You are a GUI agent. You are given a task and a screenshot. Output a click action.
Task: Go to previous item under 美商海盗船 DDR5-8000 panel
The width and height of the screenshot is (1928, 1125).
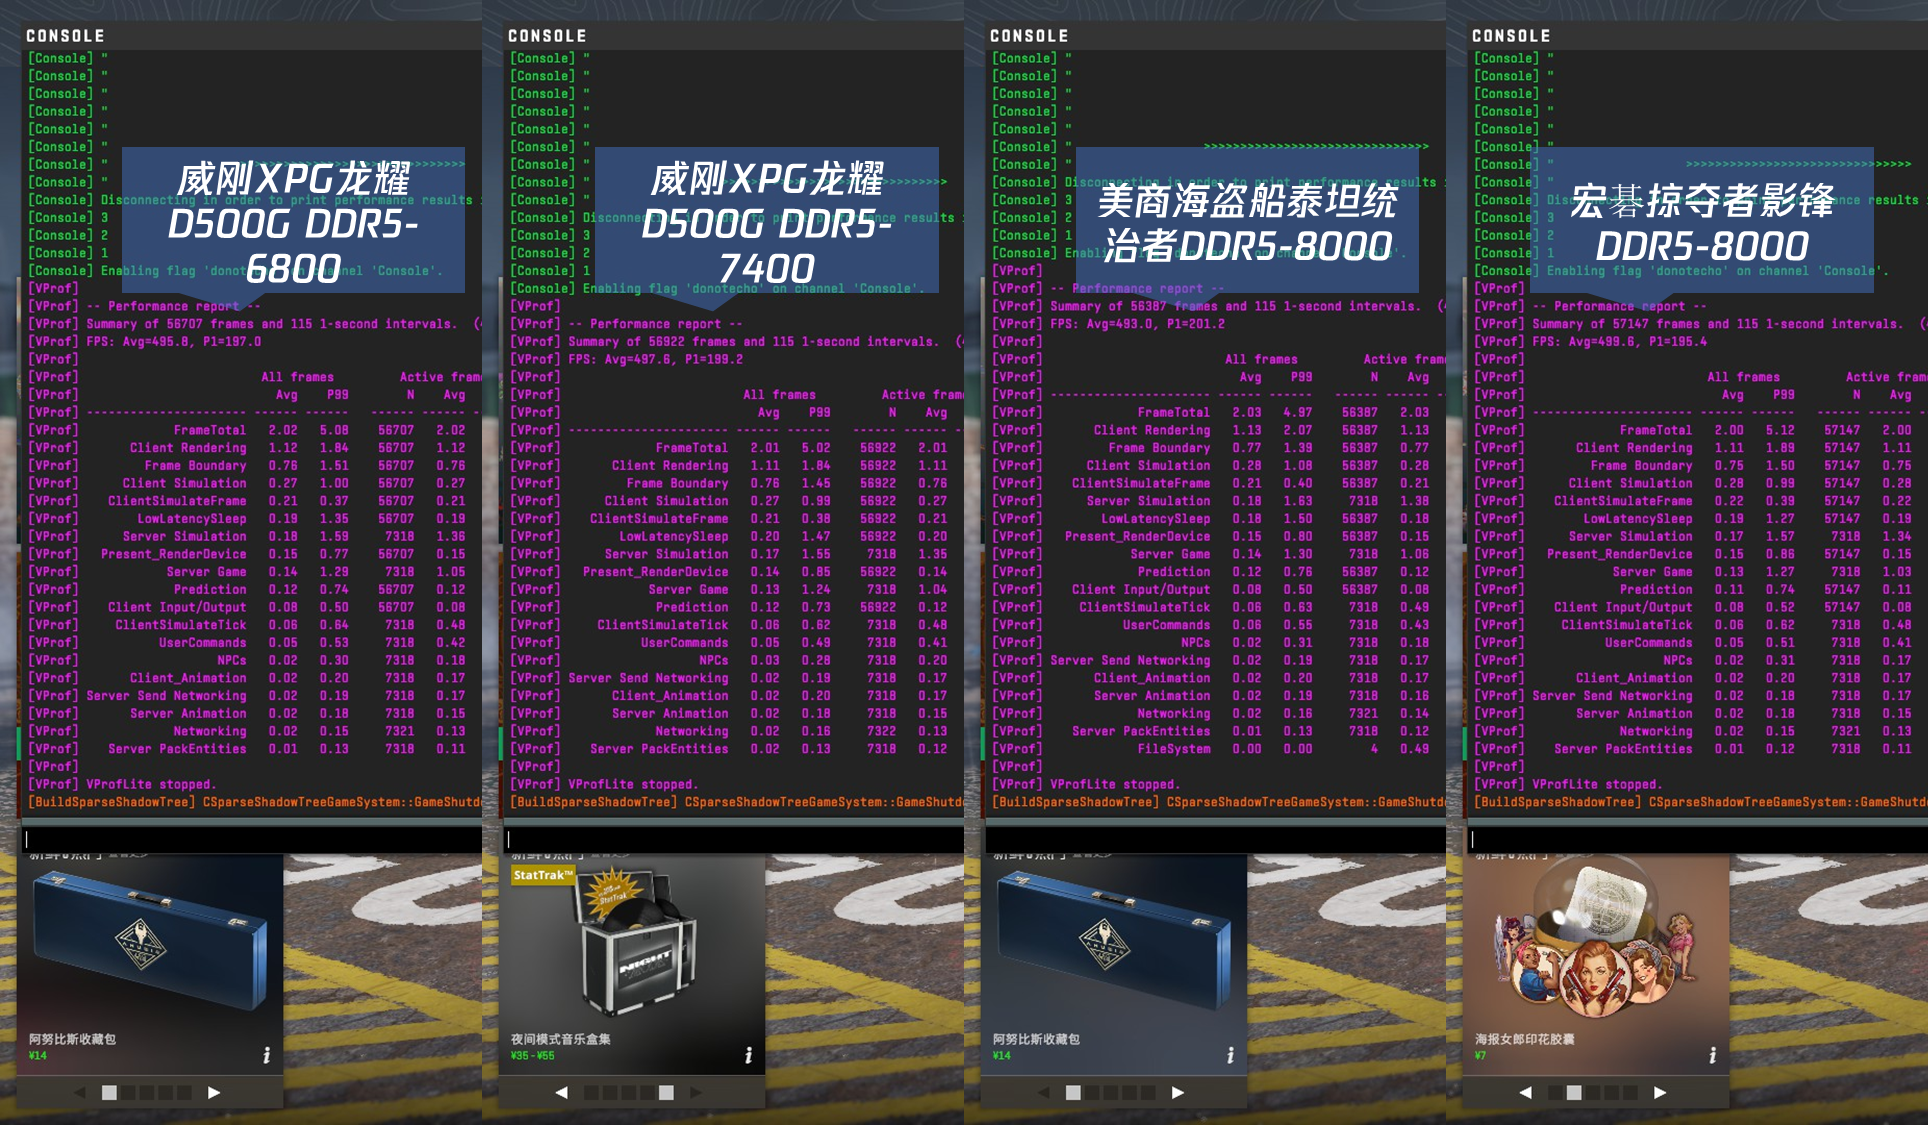(1043, 1092)
